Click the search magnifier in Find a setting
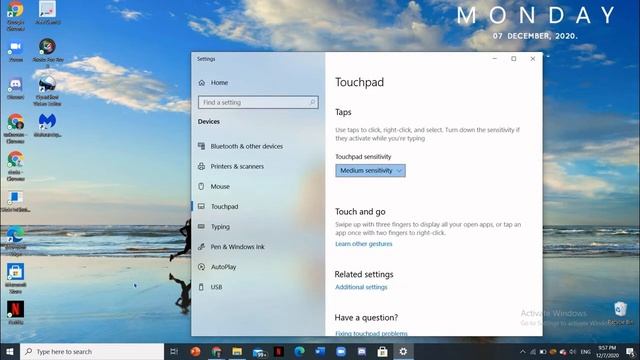Viewport: 640px width, 360px height. [x=312, y=102]
